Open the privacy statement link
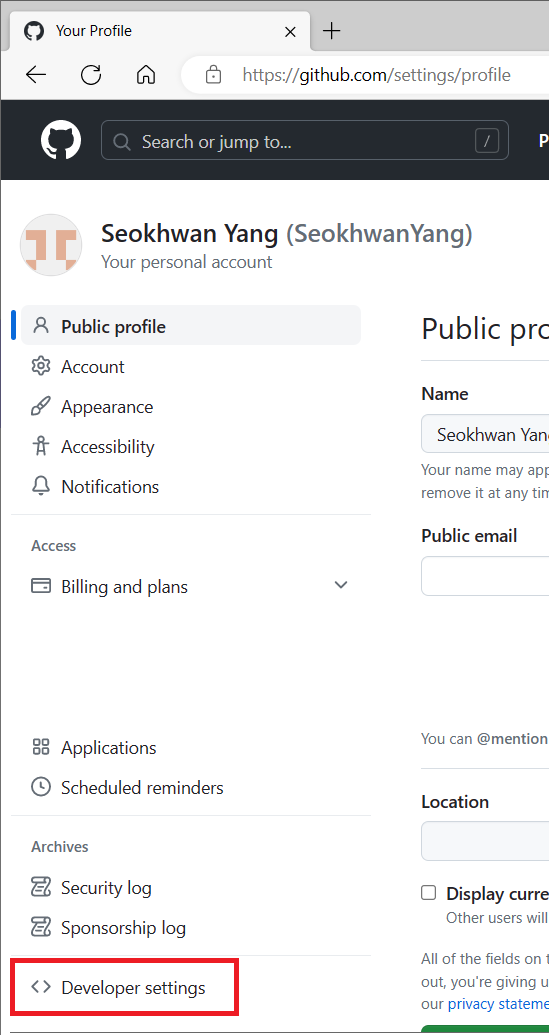549x1035 pixels. click(498, 1004)
